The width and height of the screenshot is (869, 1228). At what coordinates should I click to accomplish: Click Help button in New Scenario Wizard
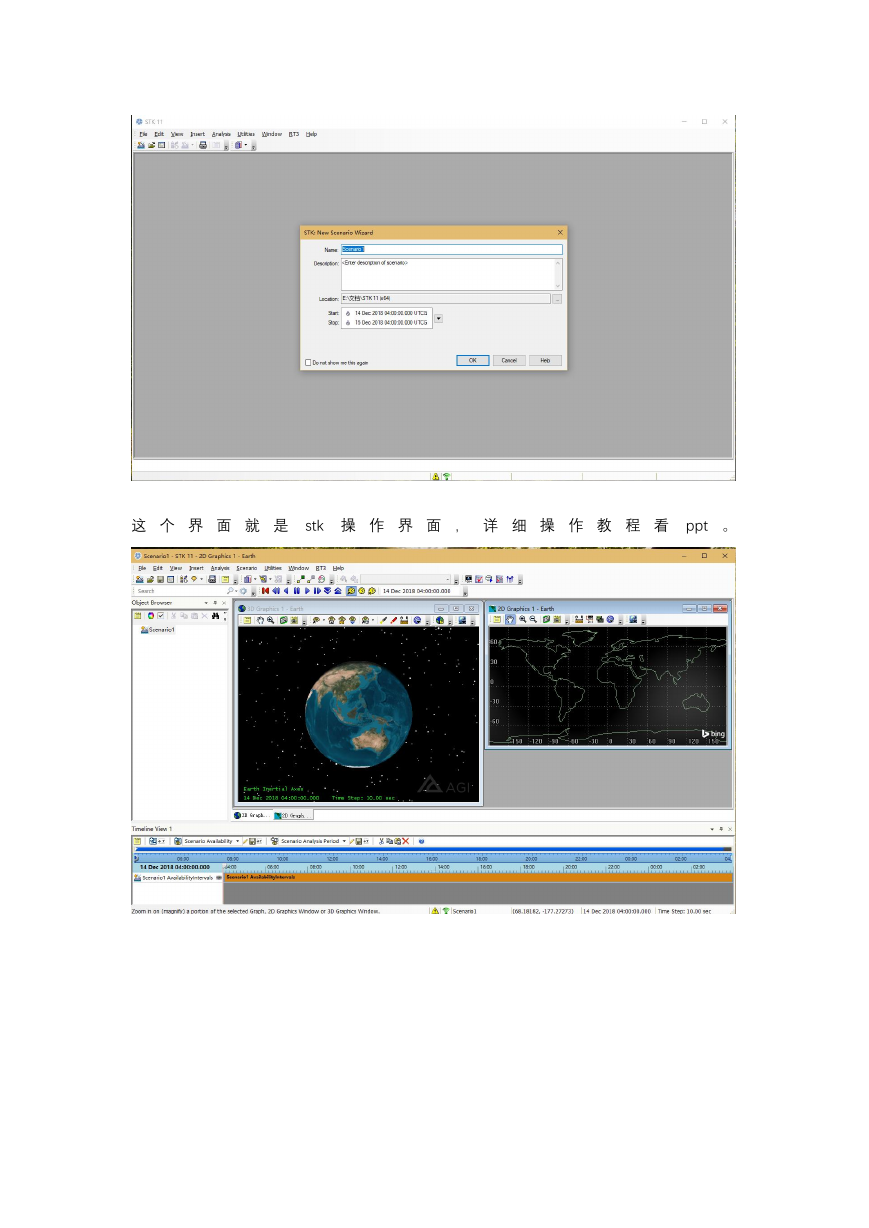tap(545, 360)
